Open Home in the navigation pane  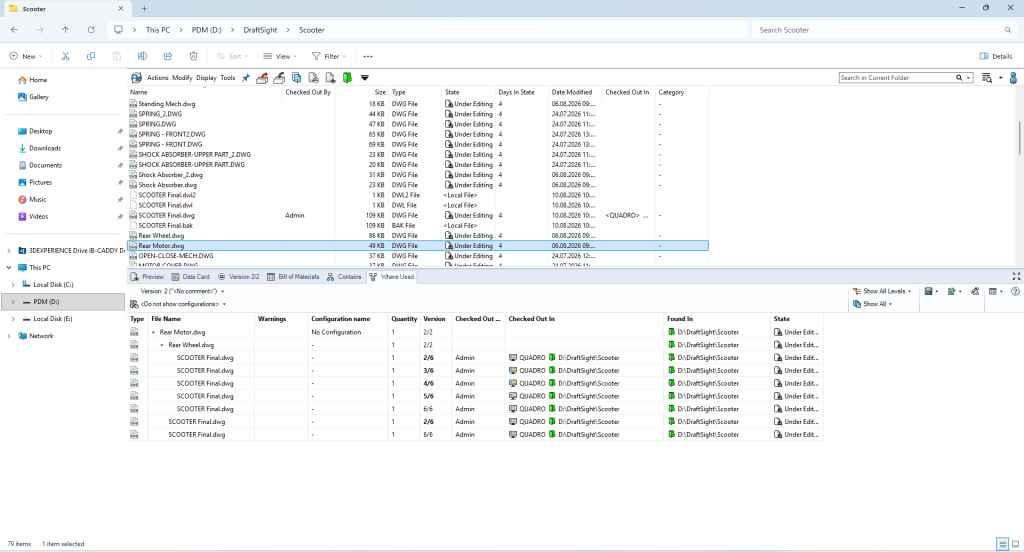click(33, 80)
